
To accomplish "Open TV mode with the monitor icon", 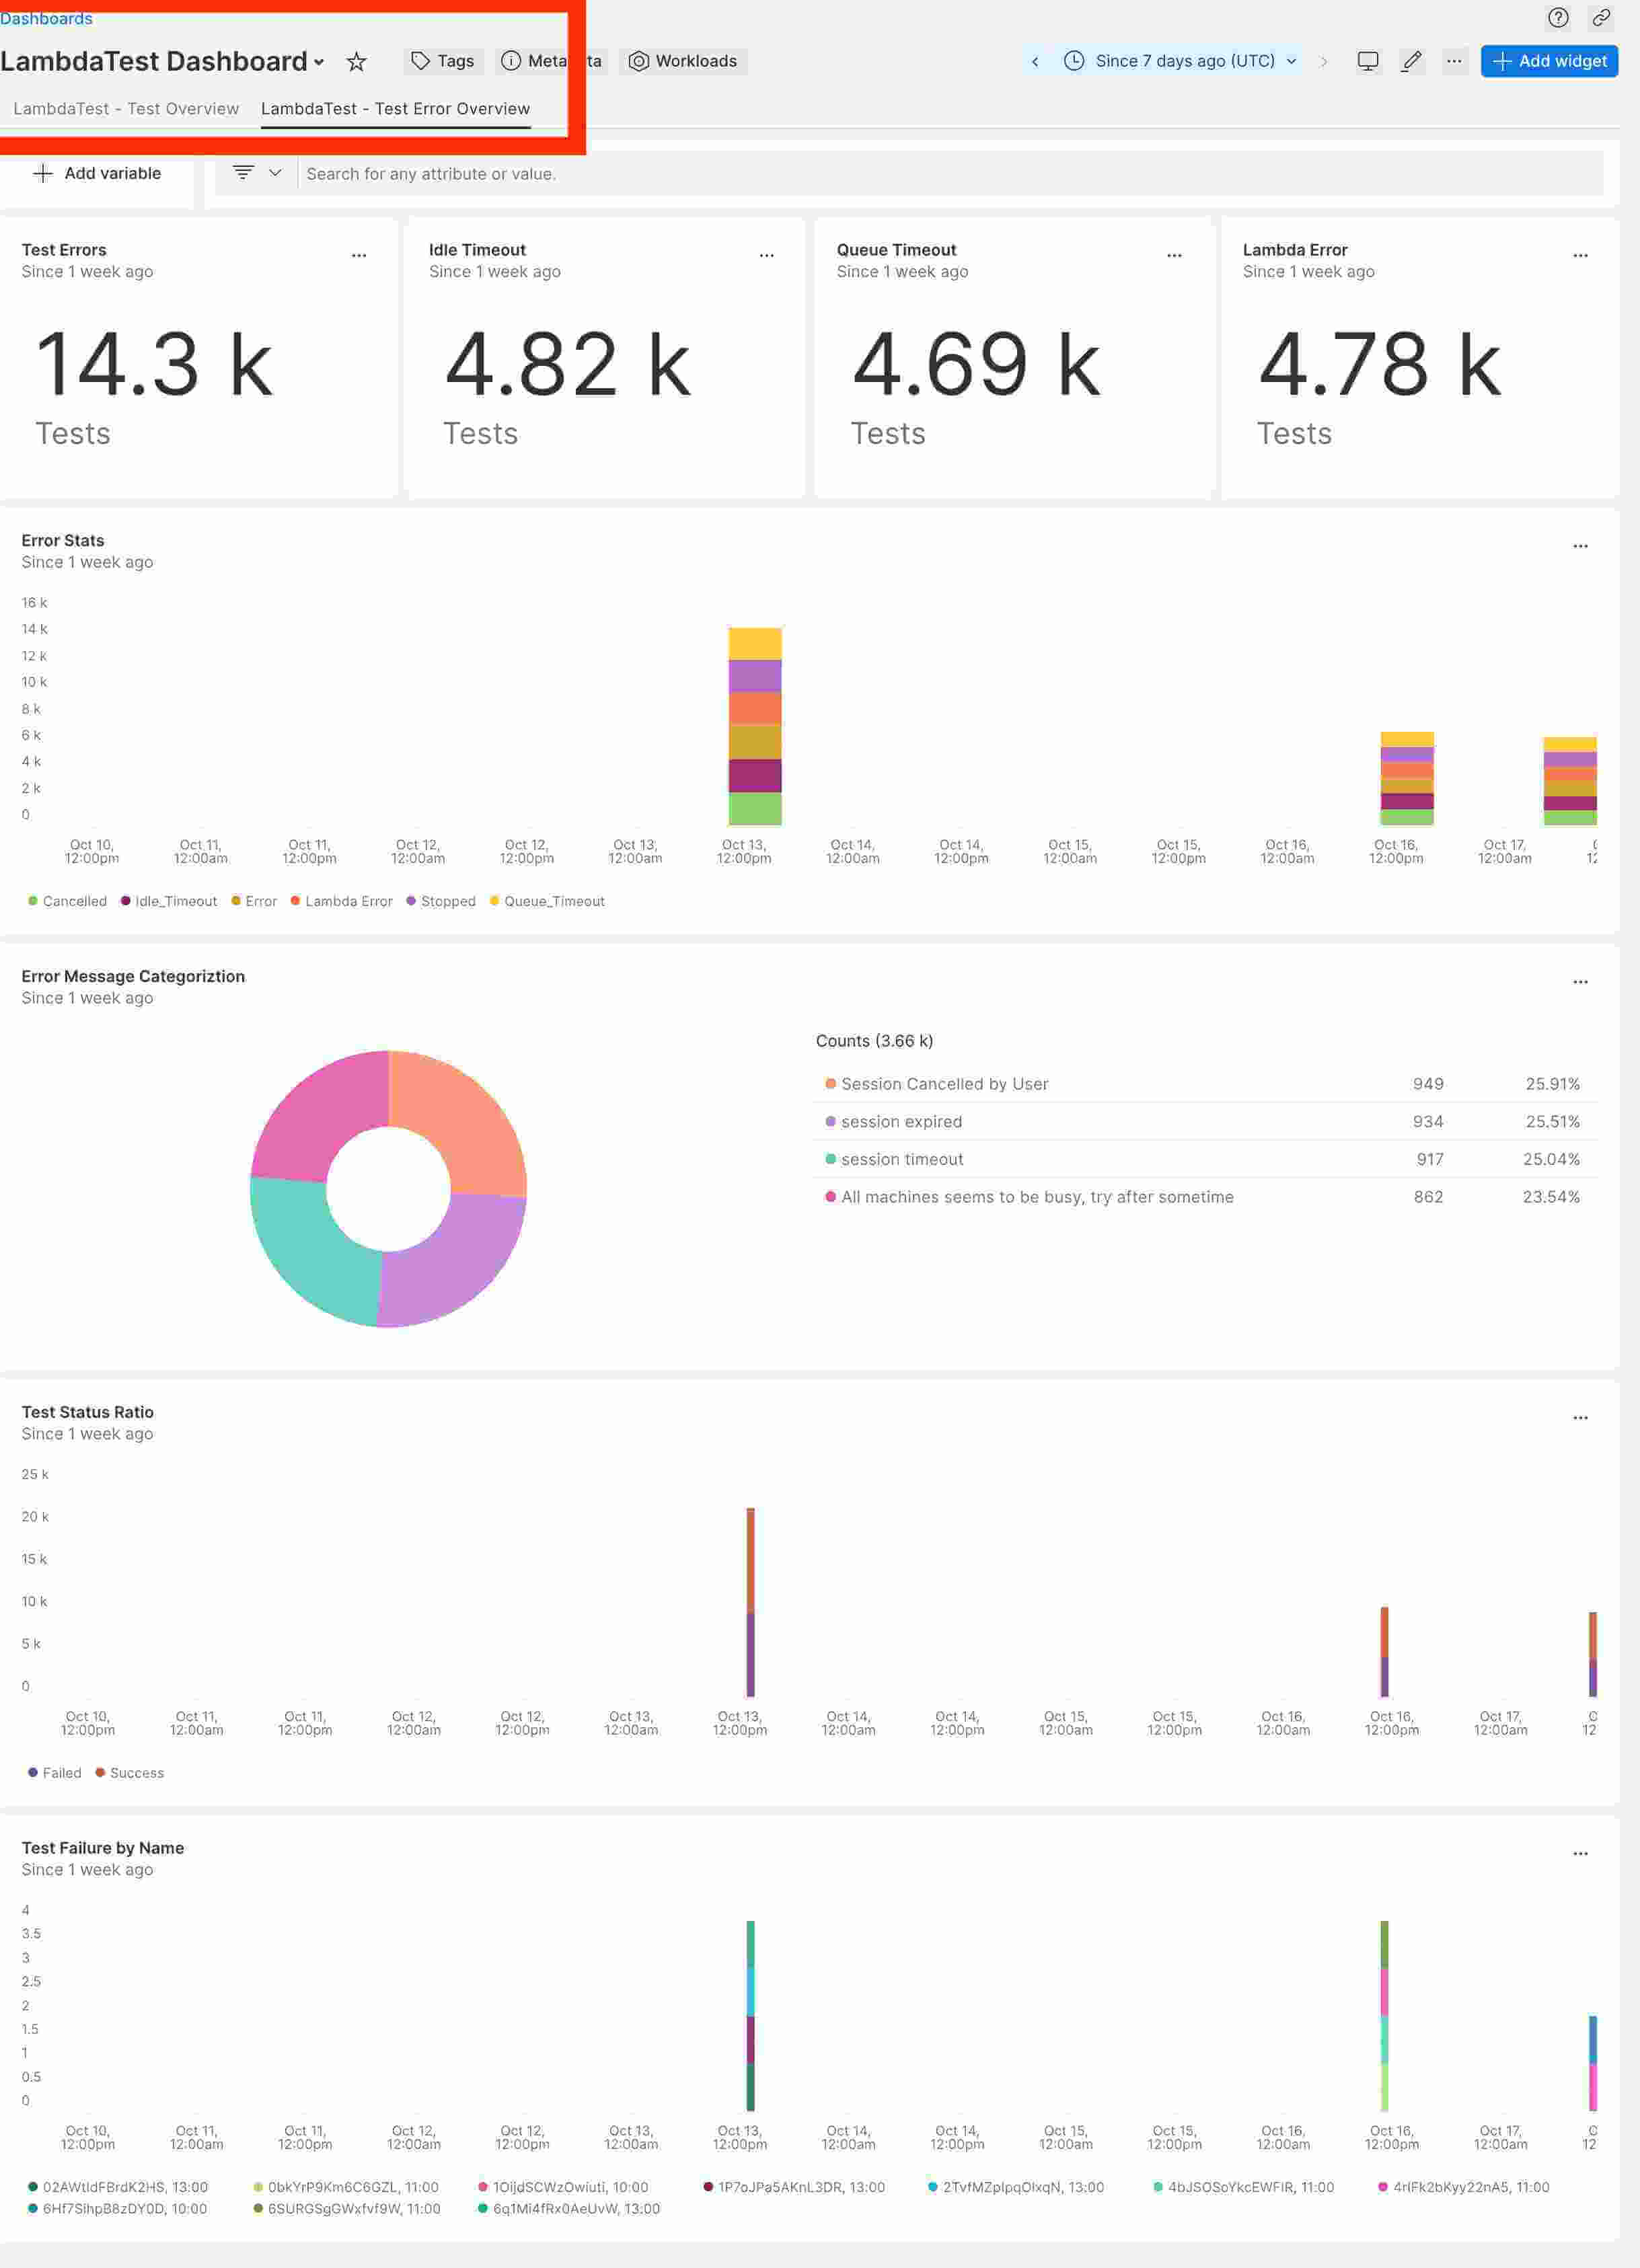I will tap(1367, 61).
